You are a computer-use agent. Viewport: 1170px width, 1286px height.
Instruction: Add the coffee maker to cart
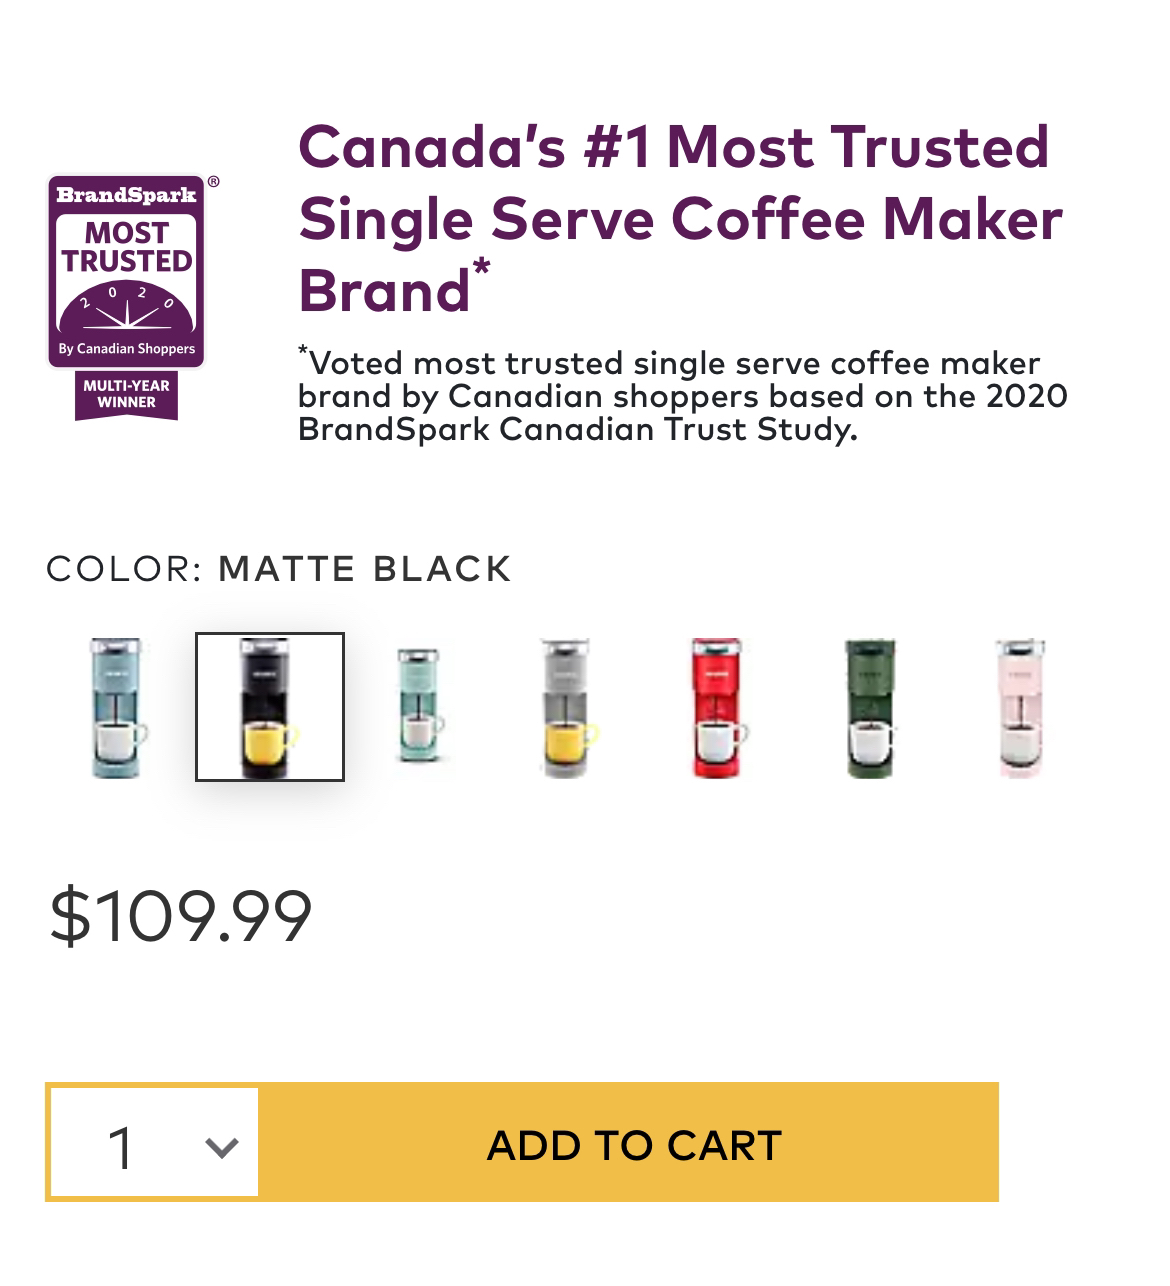point(633,1145)
